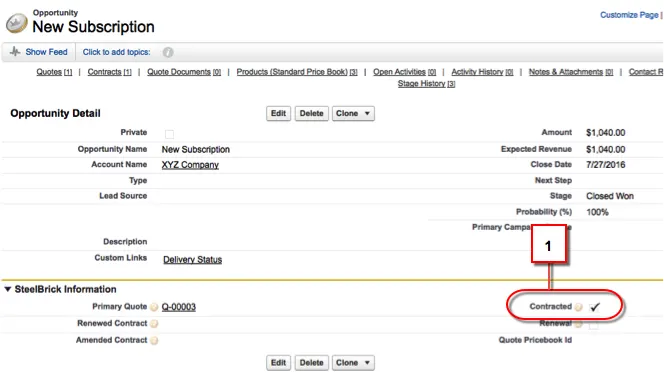This screenshot has width=664, height=373.
Task: Jump to Open Activities [0] list
Action: click(x=404, y=72)
